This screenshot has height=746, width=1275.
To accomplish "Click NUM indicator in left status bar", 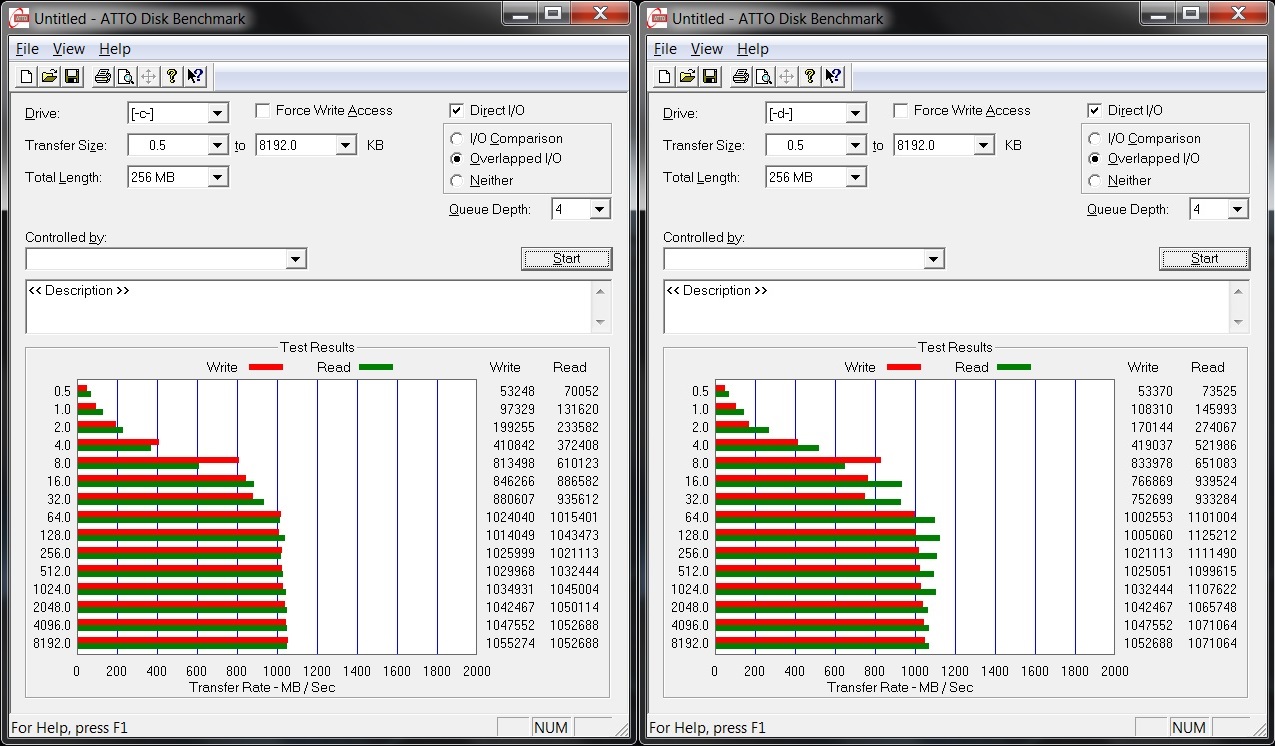I will point(551,728).
